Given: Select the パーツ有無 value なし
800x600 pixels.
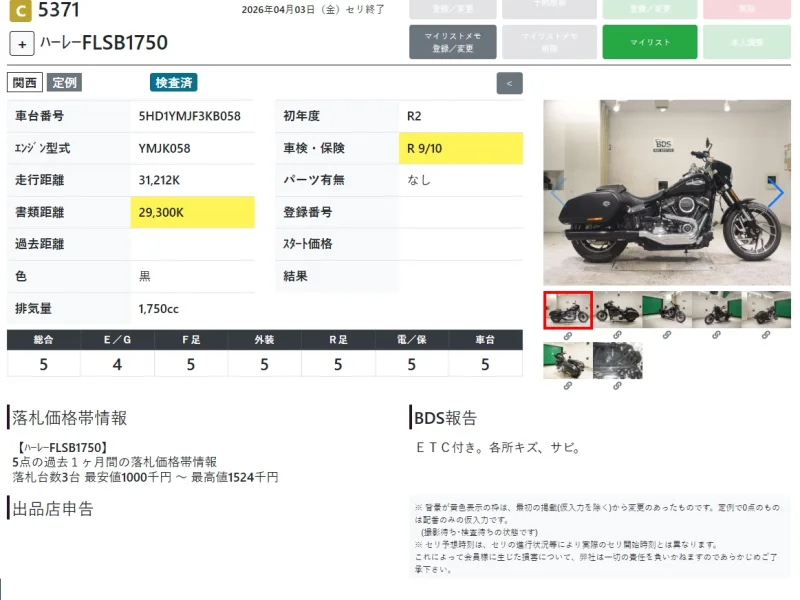Looking at the screenshot, I should tap(418, 180).
